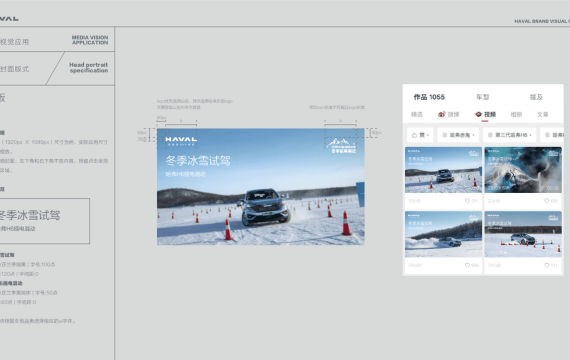570x360 pixels.
Task: Like the video showing 681 with heart icon
Action: 546,201
